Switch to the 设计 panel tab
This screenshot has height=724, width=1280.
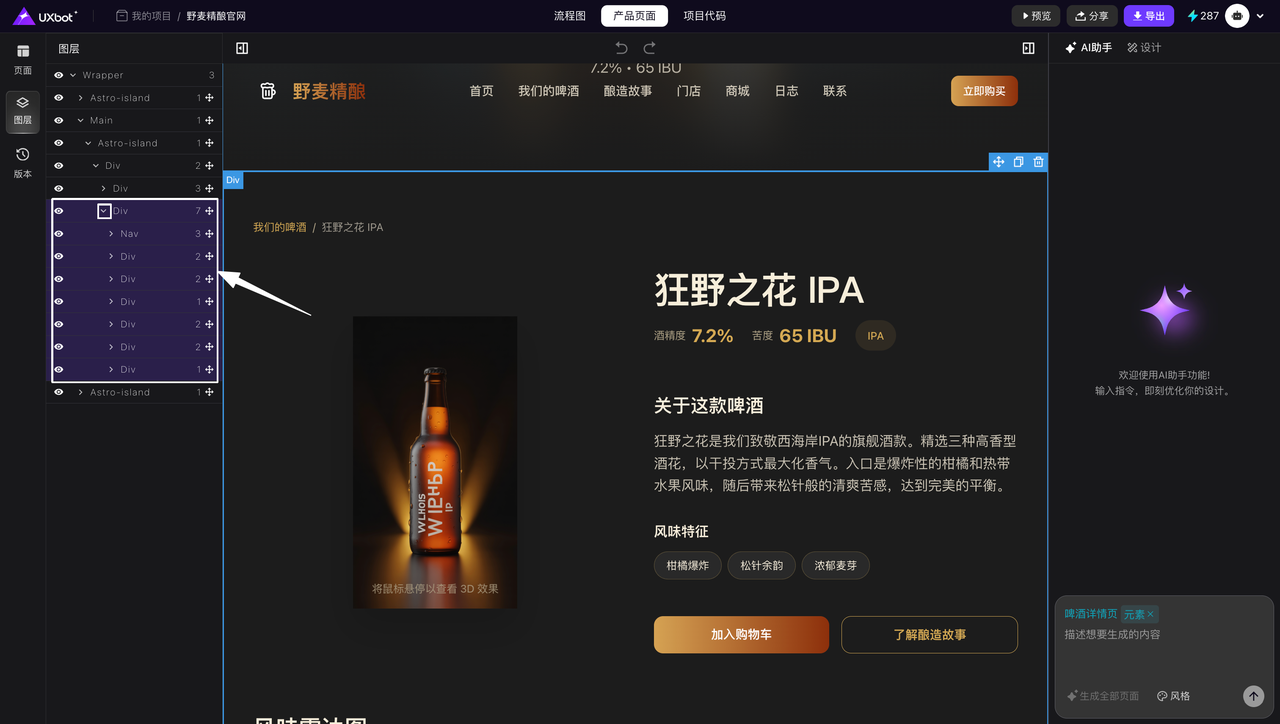click(1144, 48)
